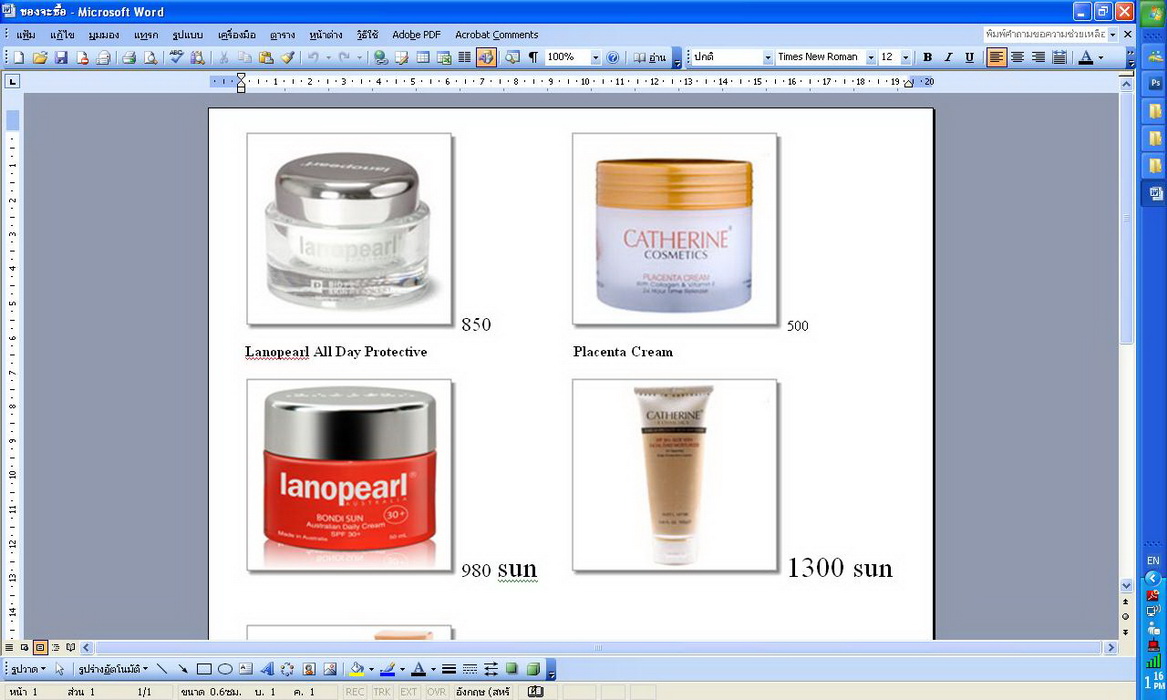Open the Document Map icon
The image size is (1167, 700).
coord(512,57)
